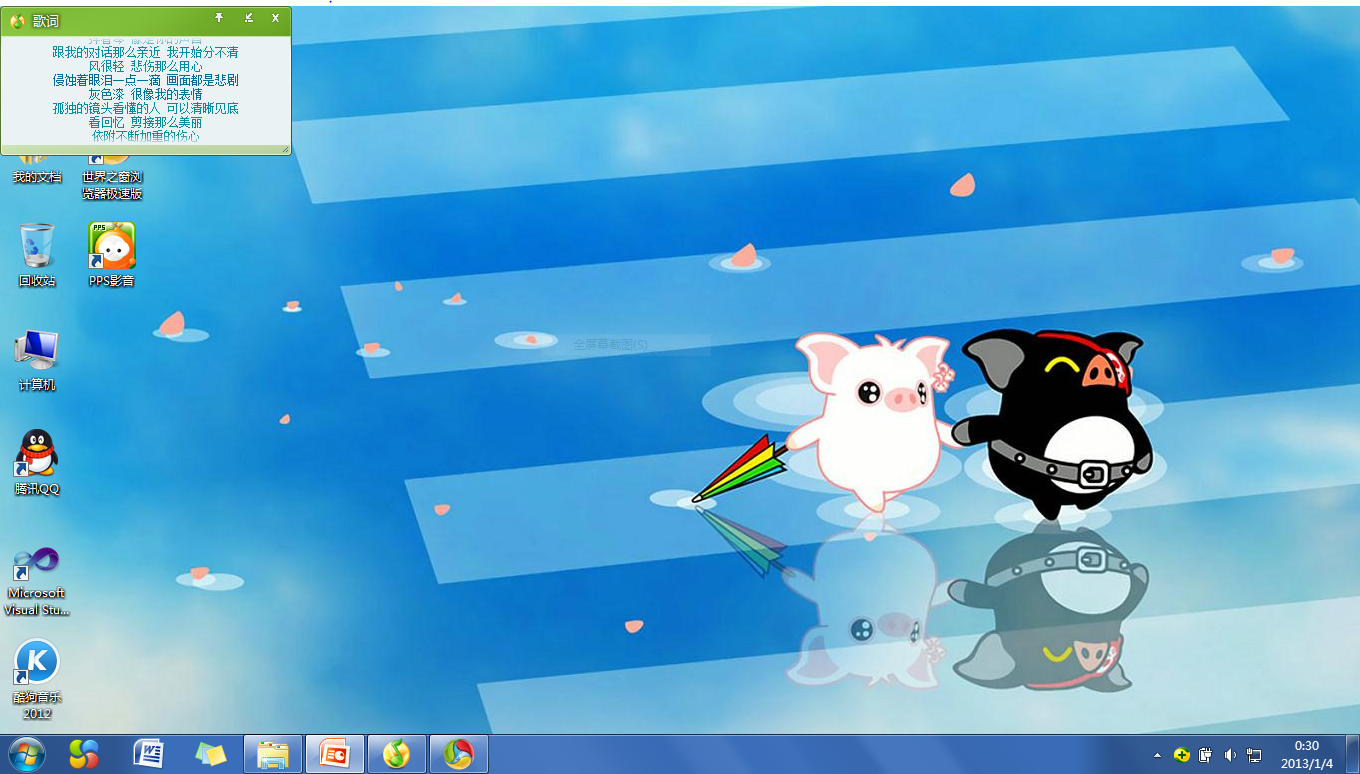Open the network tray icon
1360x774 pixels.
1254,755
